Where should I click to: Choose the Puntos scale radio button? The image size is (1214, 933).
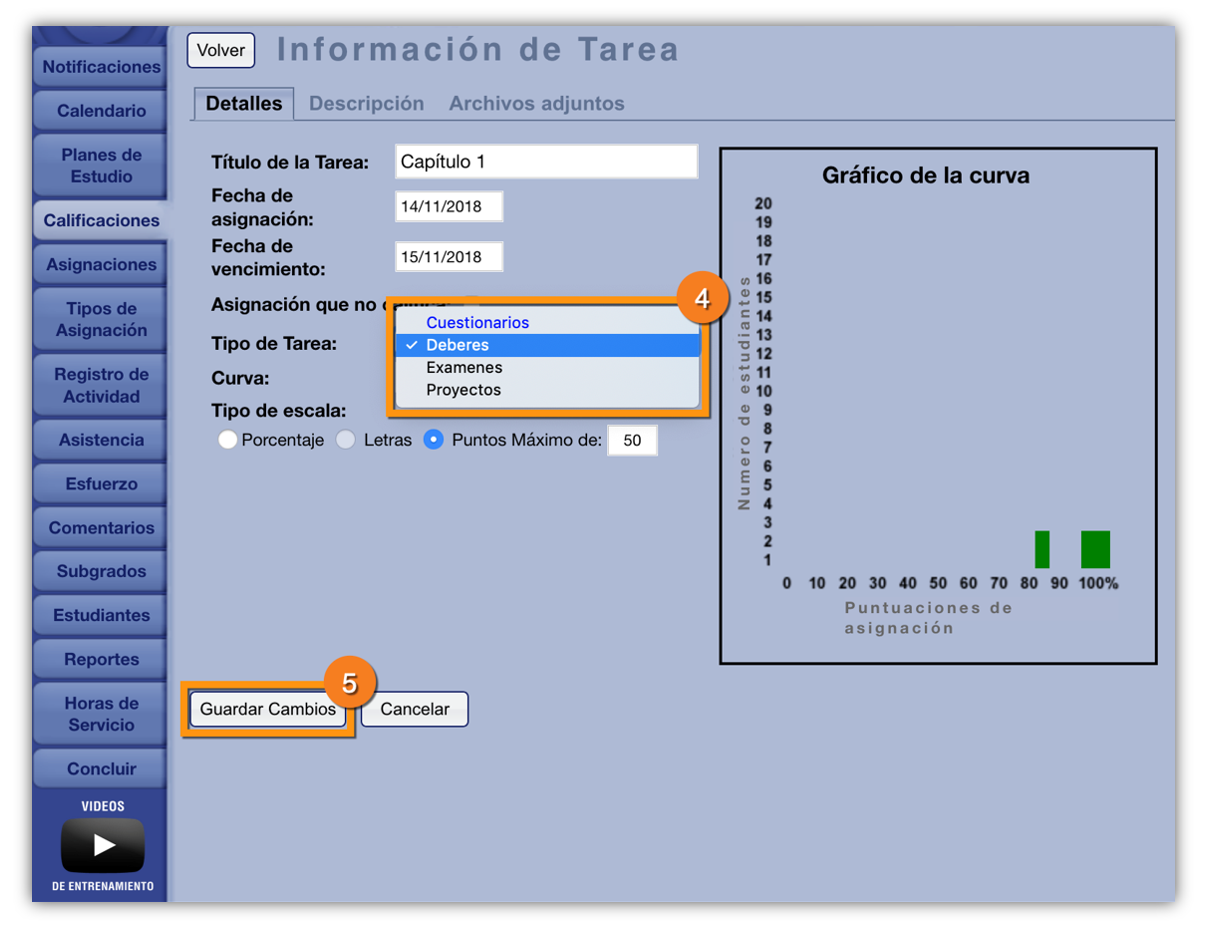pos(433,440)
